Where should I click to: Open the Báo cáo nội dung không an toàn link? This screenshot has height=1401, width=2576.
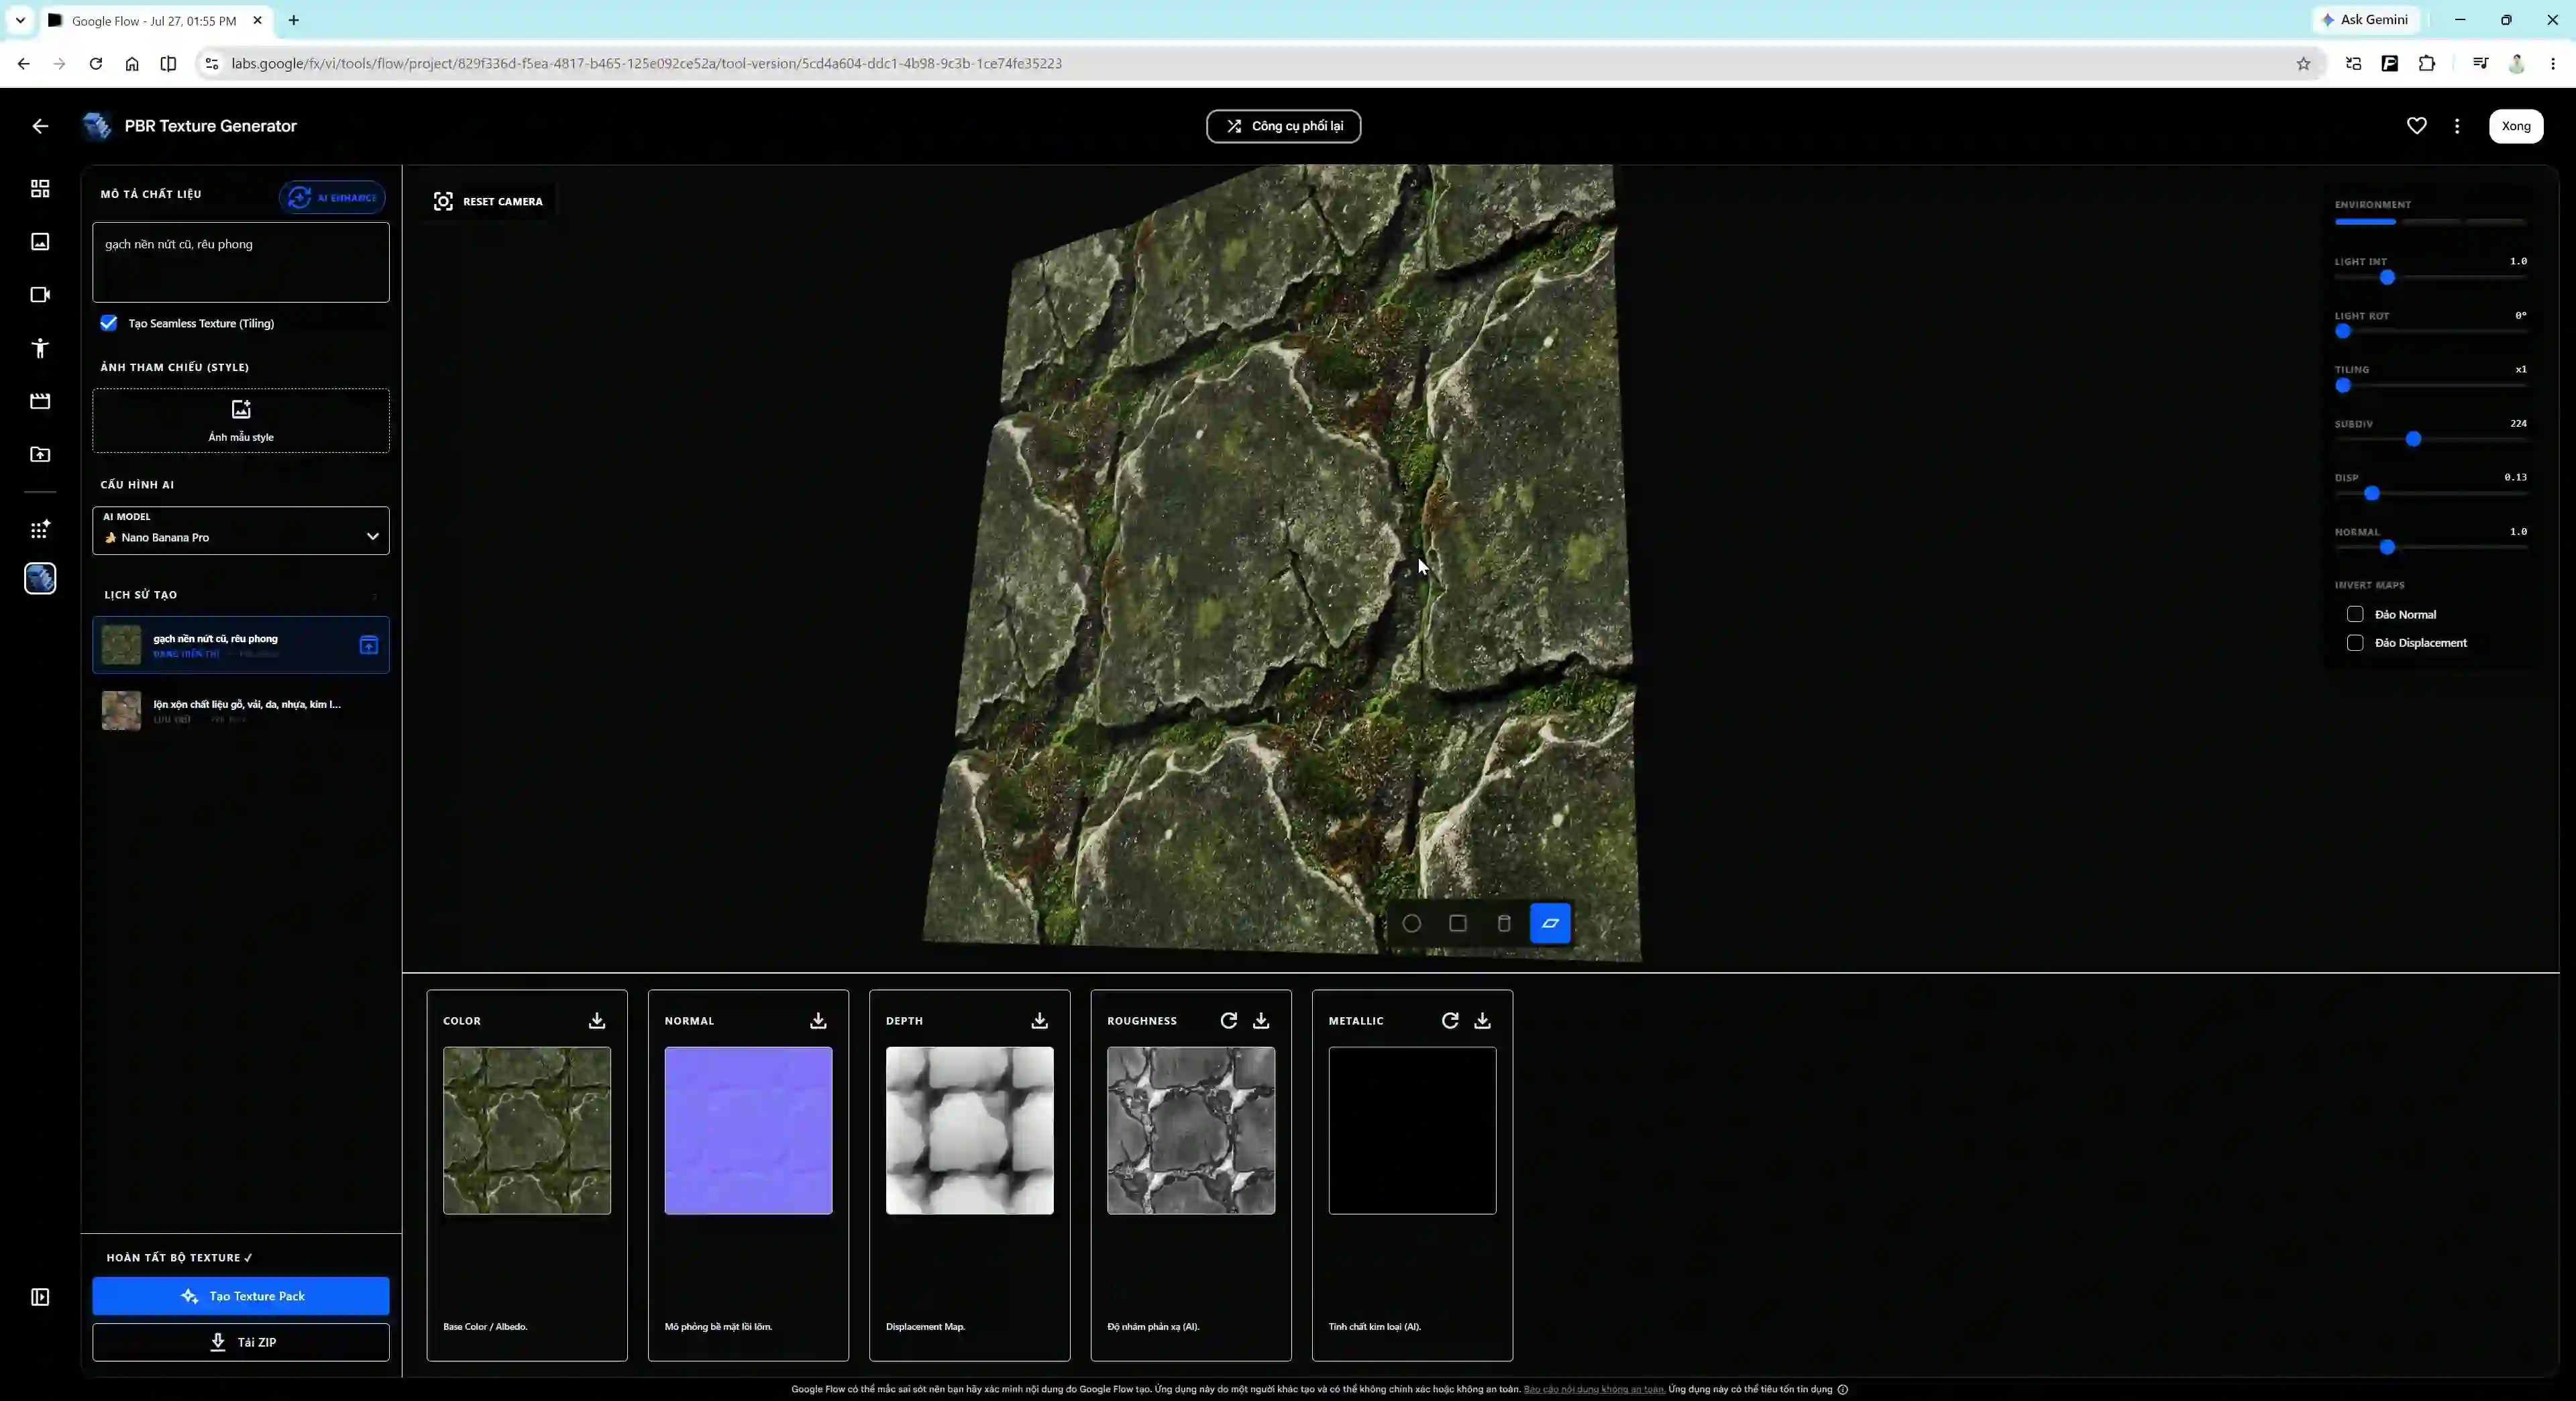click(x=1594, y=1389)
